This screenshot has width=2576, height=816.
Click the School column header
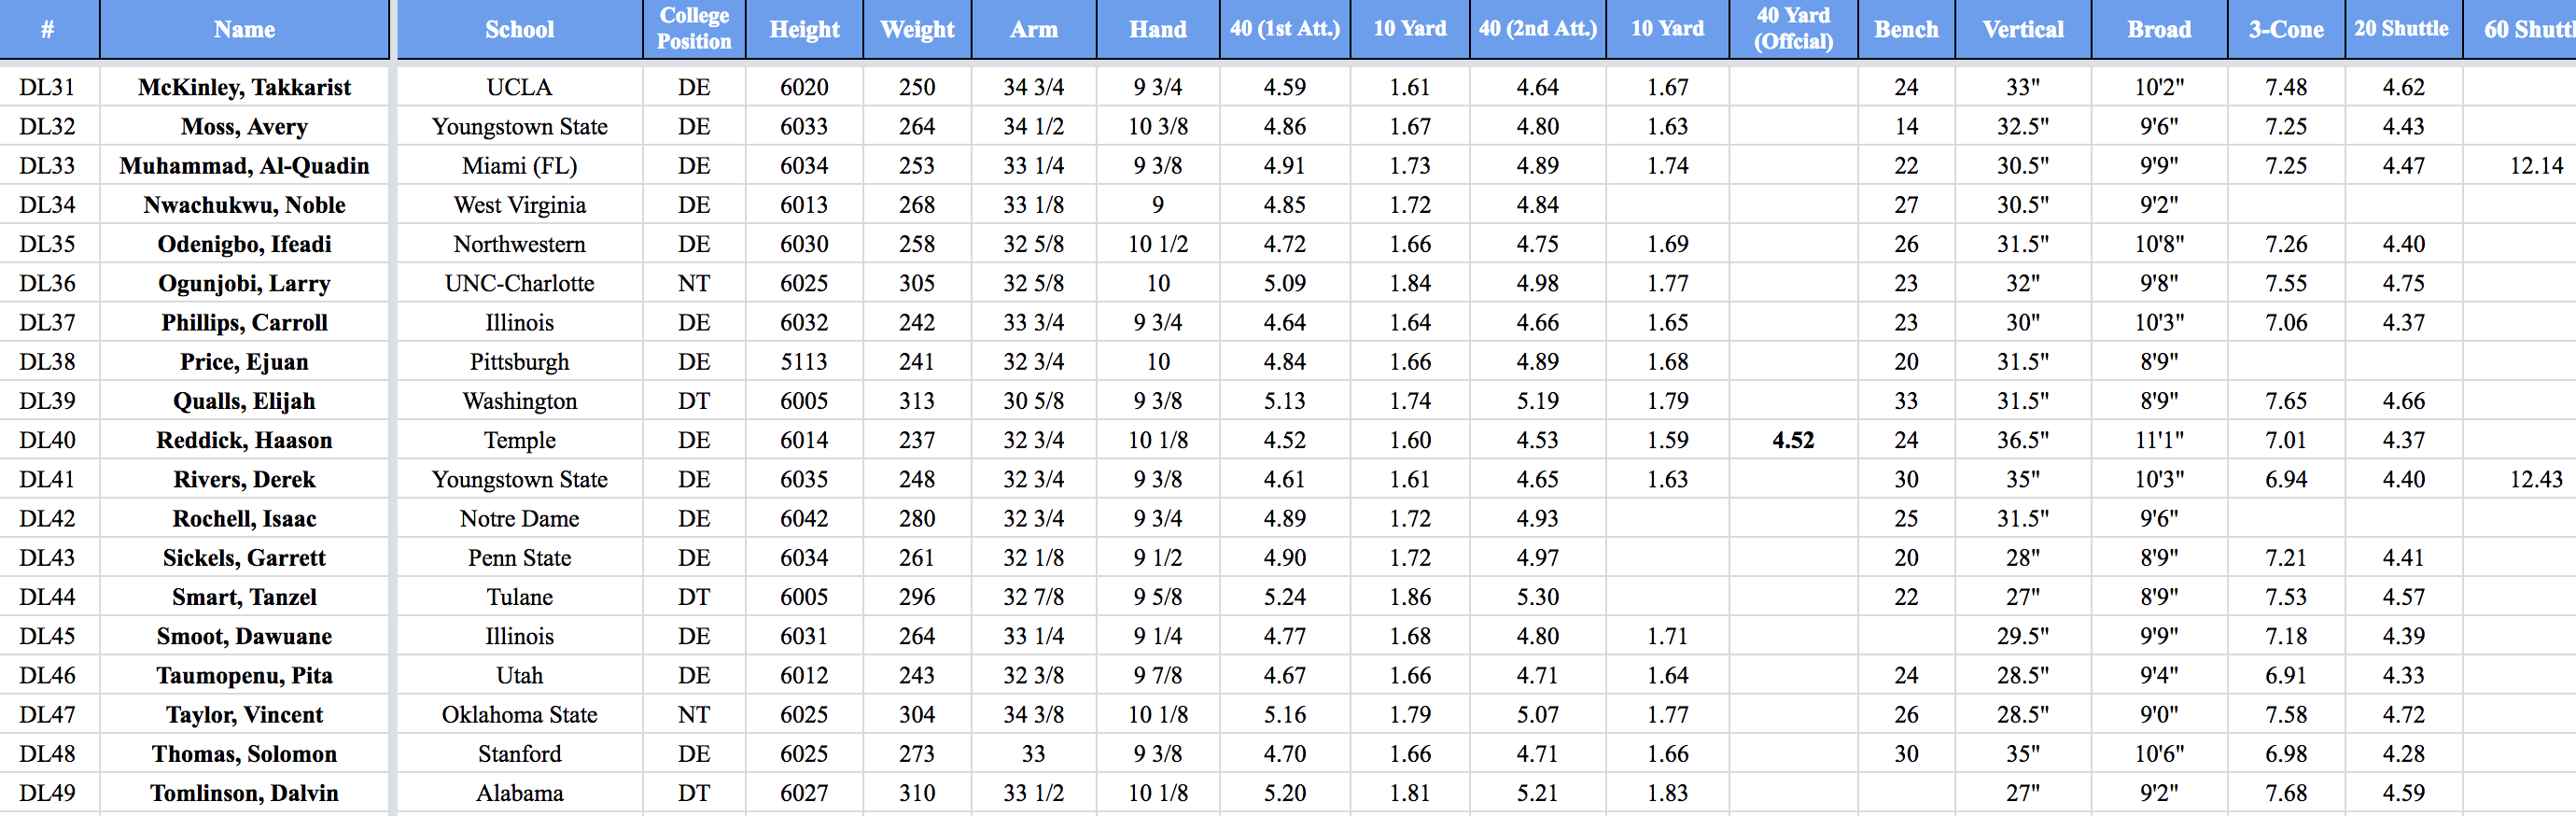pyautogui.click(x=519, y=29)
